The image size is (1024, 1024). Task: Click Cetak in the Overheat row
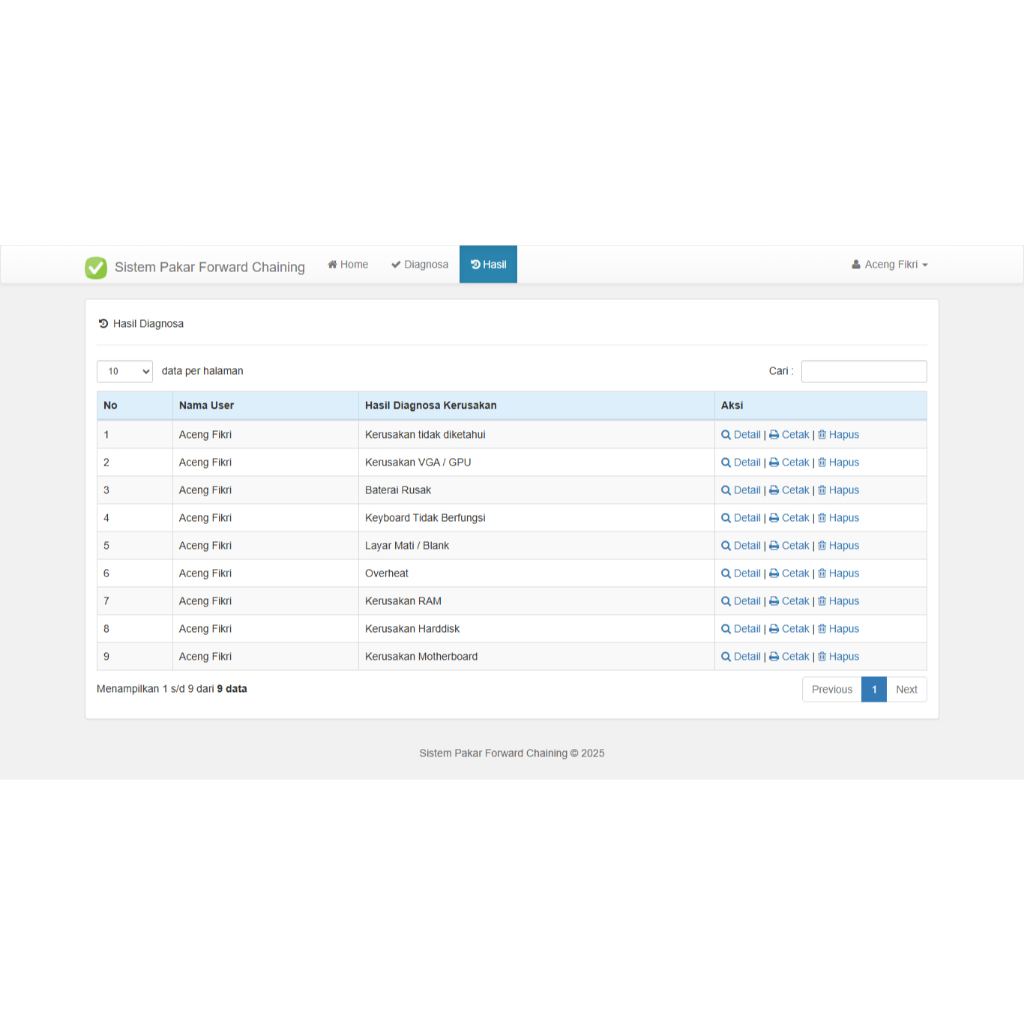tap(789, 573)
